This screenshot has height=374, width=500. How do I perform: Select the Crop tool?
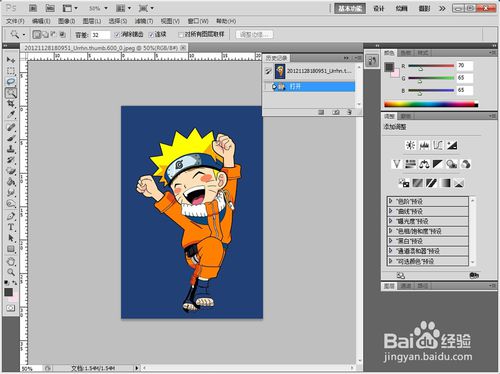click(11, 104)
